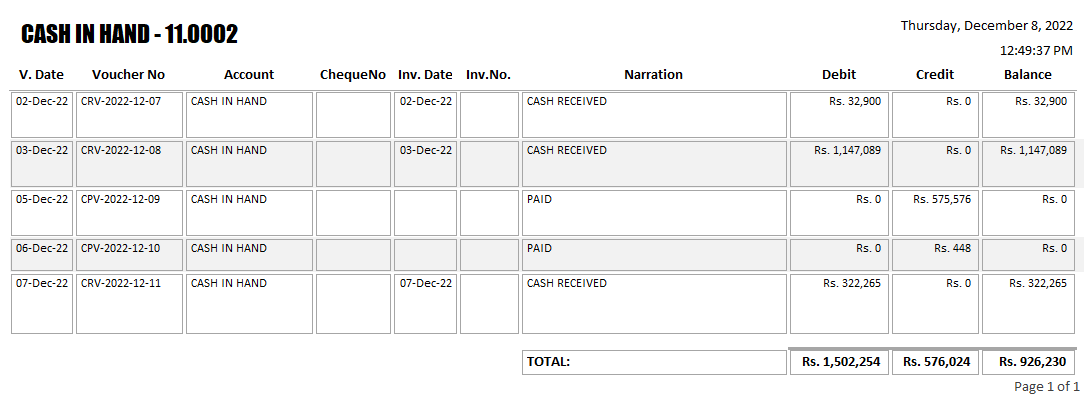Click voucher number CRV-2022-12-11
Image resolution: width=1089 pixels, height=404 pixels.
click(x=120, y=283)
